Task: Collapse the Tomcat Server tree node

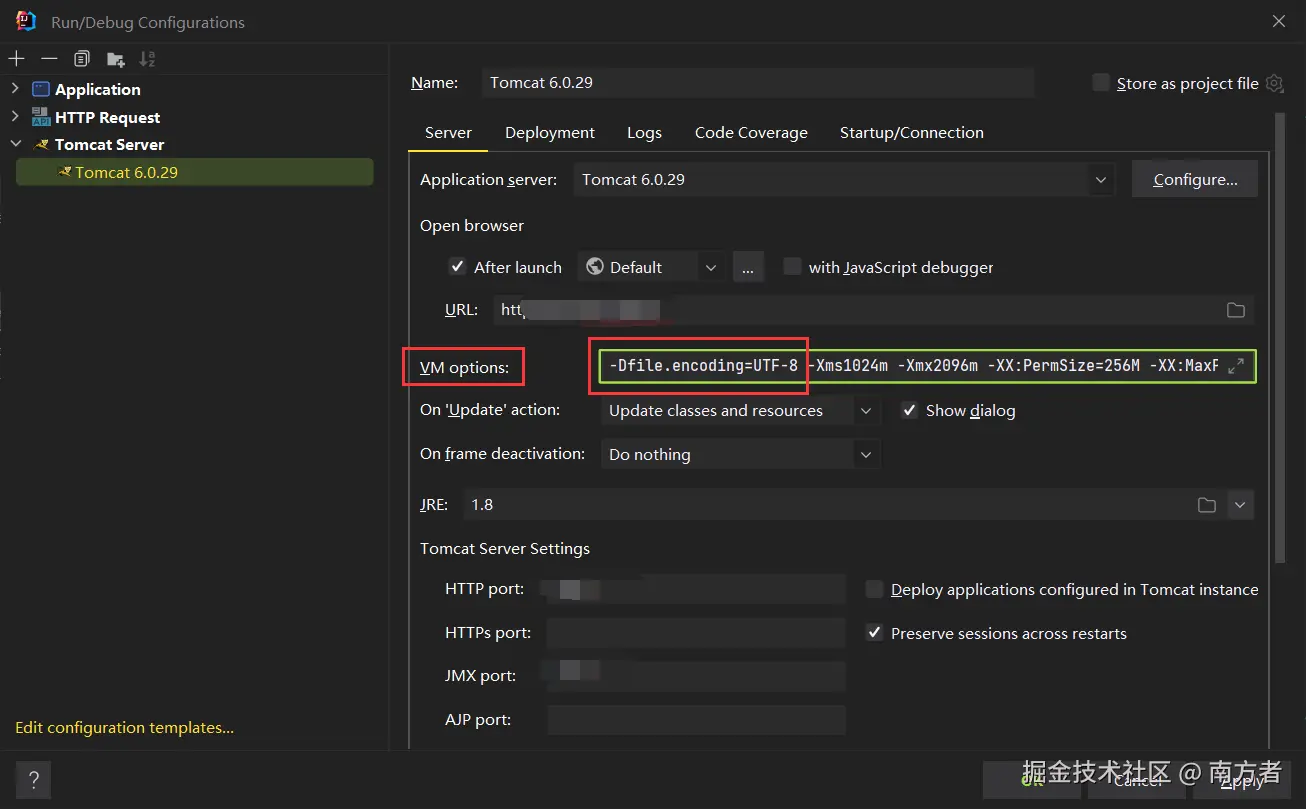Action: click(x=15, y=145)
